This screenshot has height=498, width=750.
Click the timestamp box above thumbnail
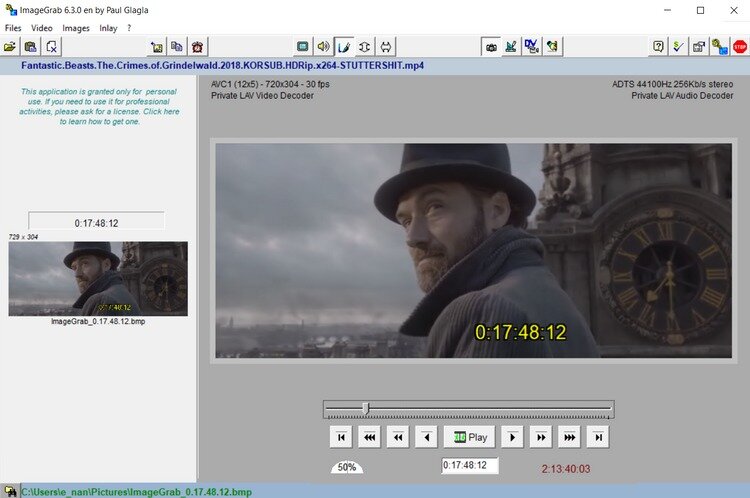coord(96,221)
